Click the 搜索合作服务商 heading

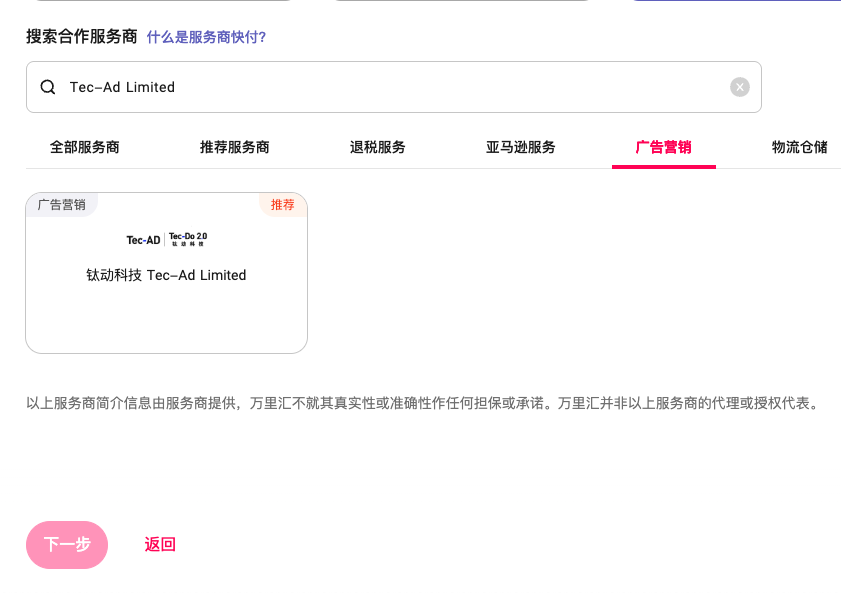81,37
